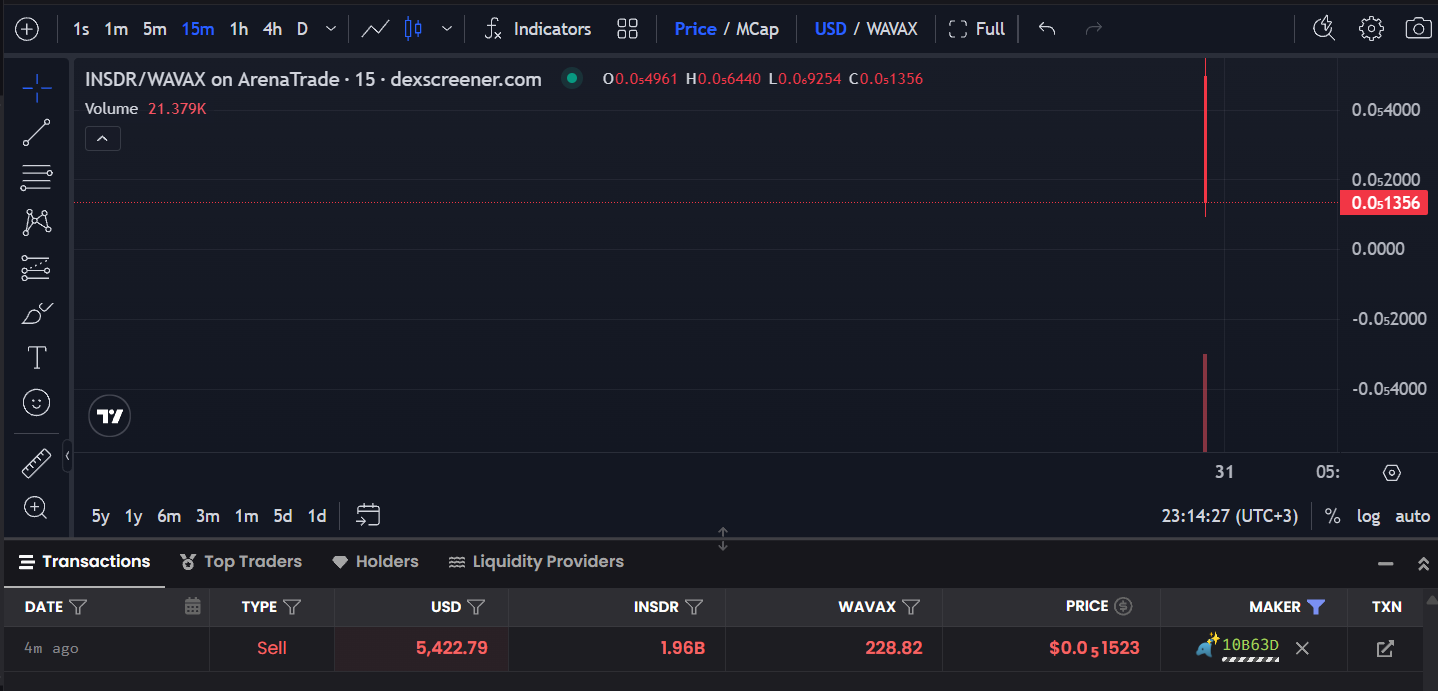Screen dimensions: 1438x691
Task: Select the ruler measure tool
Action: tap(37, 463)
